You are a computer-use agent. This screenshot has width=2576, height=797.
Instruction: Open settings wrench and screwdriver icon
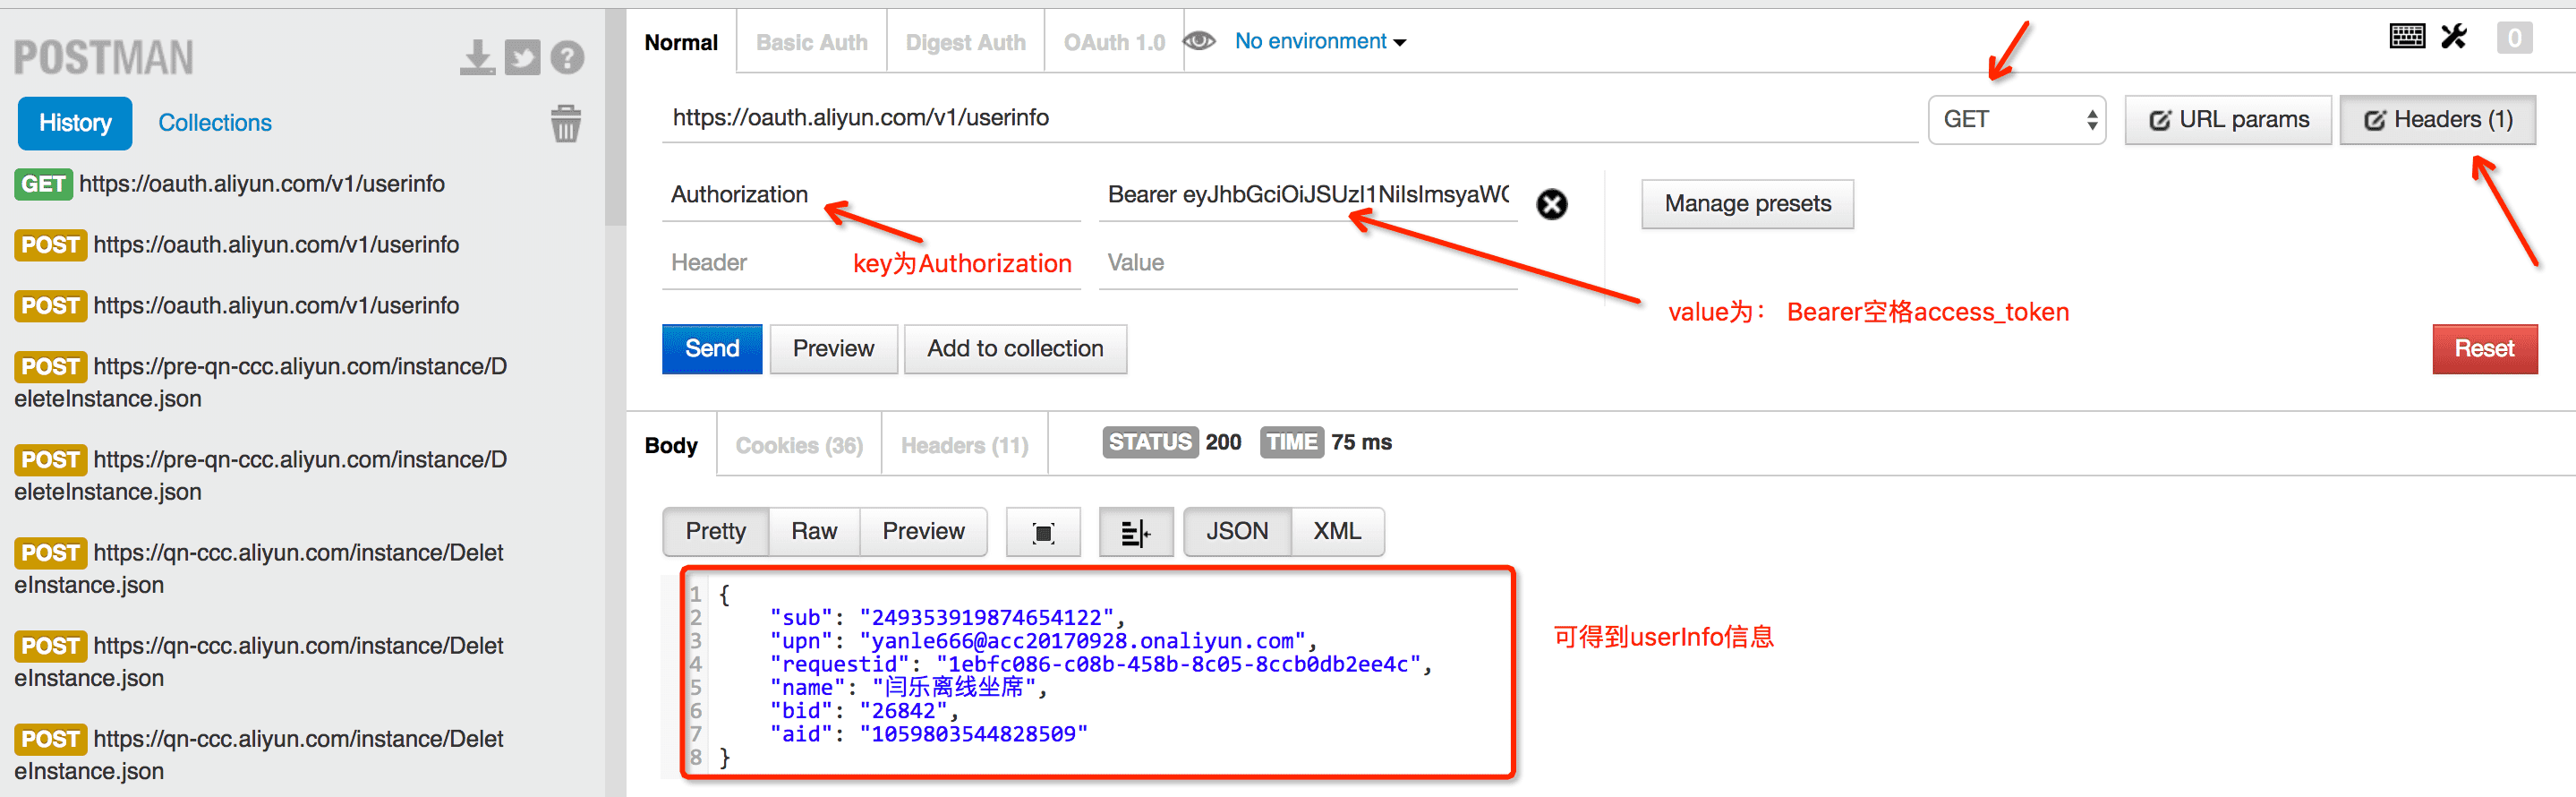[2454, 37]
